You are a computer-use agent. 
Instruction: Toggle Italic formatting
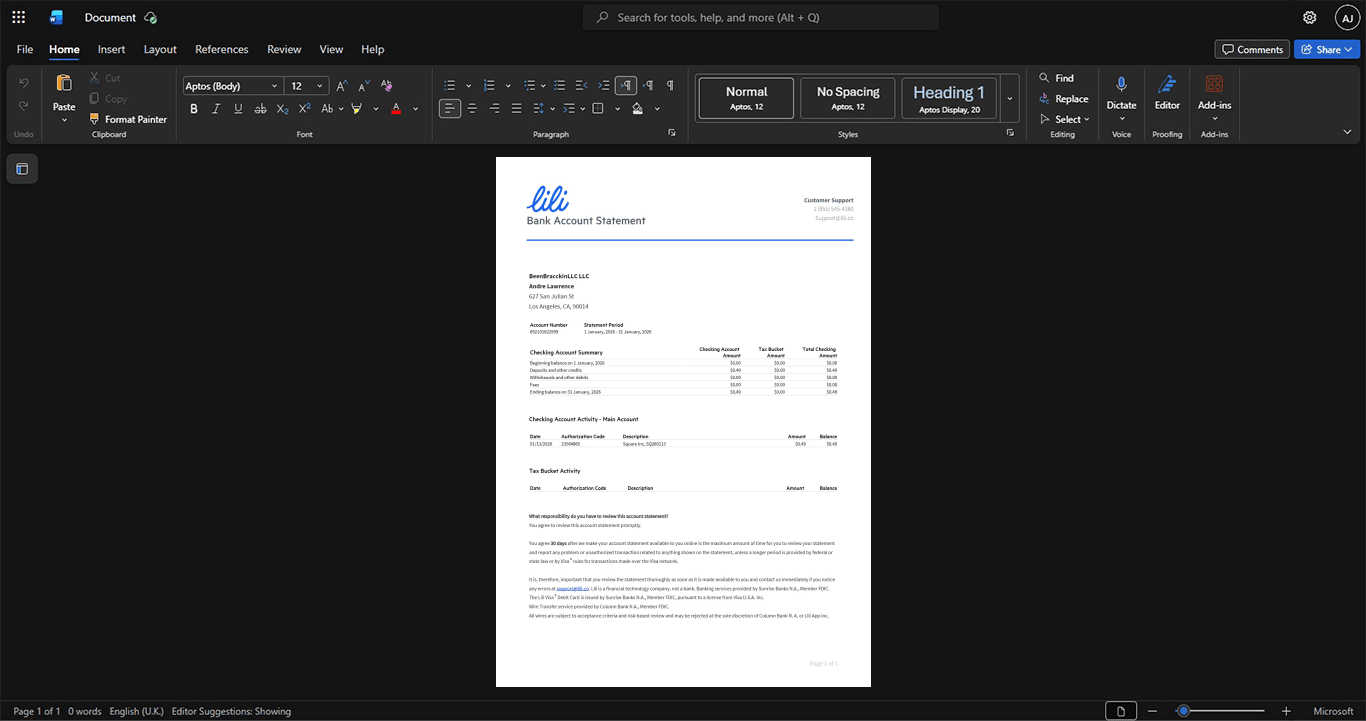click(216, 108)
